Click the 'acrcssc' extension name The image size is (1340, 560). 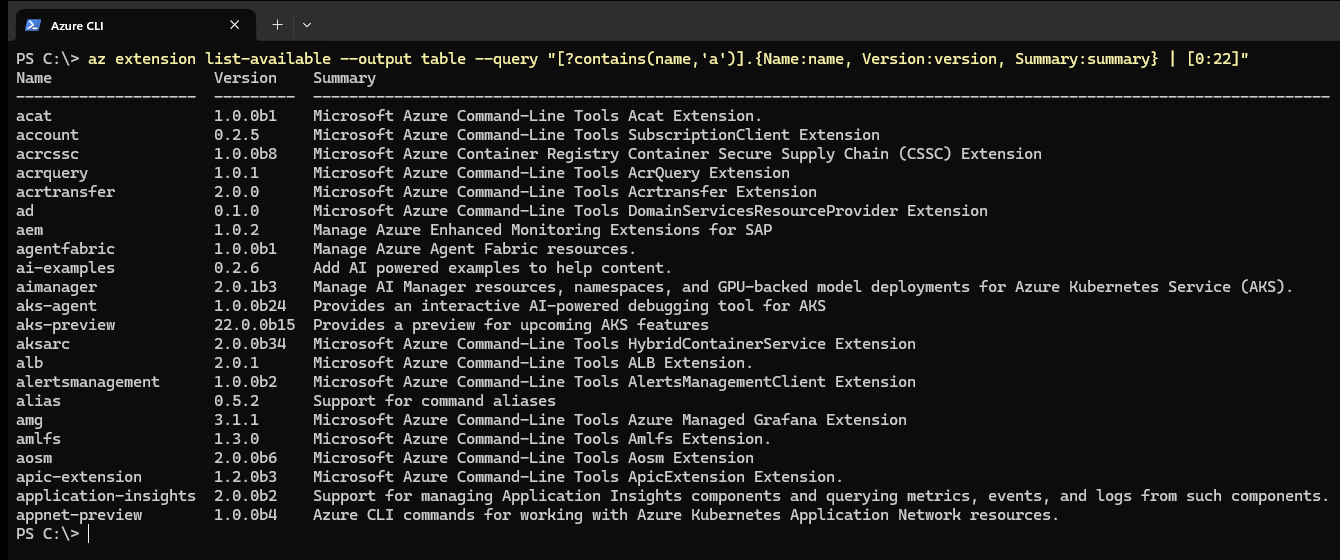point(47,154)
